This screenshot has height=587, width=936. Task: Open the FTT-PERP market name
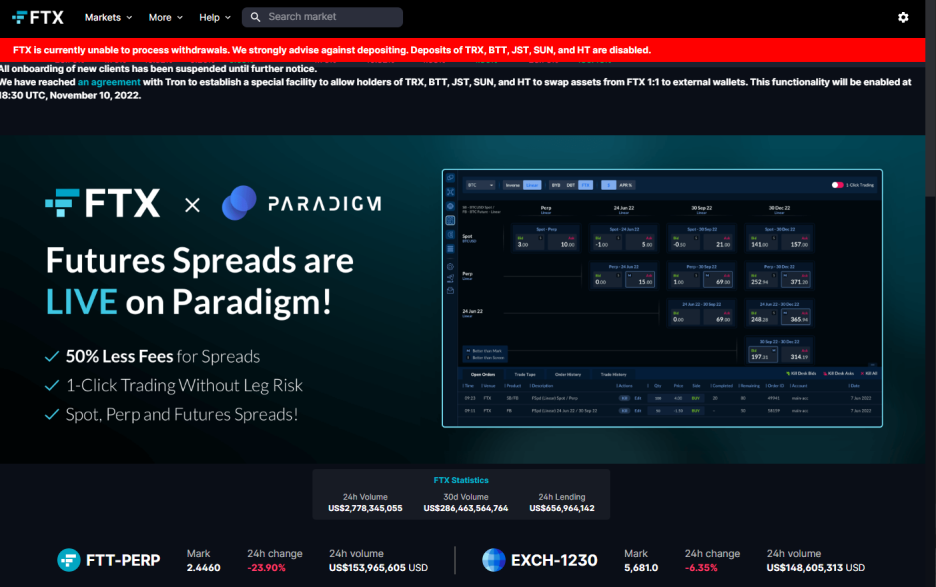coord(123,560)
